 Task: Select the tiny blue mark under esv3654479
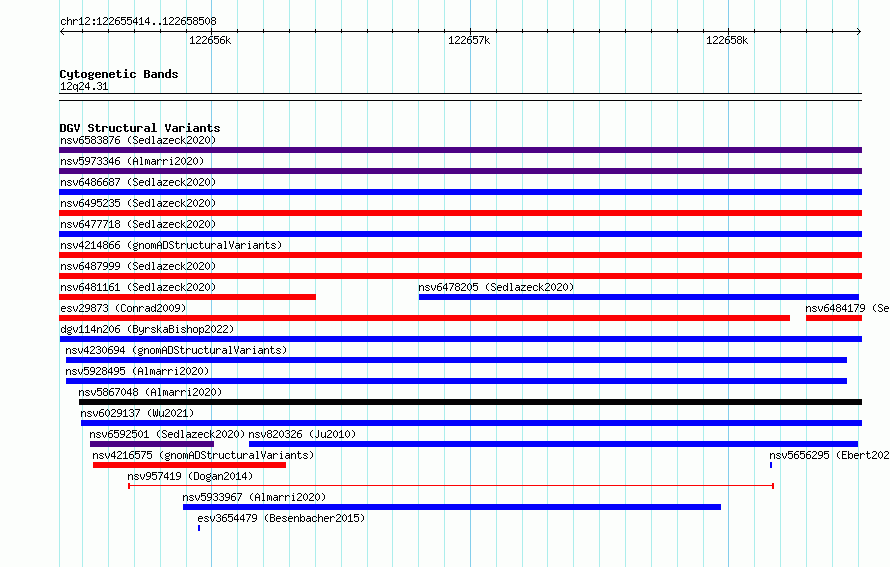[x=199, y=528]
